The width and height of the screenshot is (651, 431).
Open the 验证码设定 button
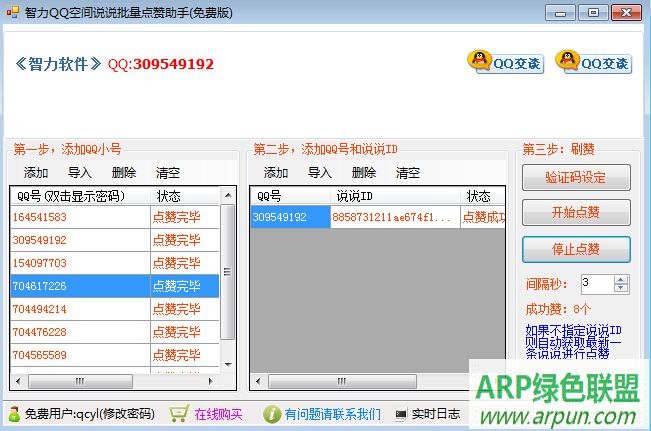click(x=576, y=178)
